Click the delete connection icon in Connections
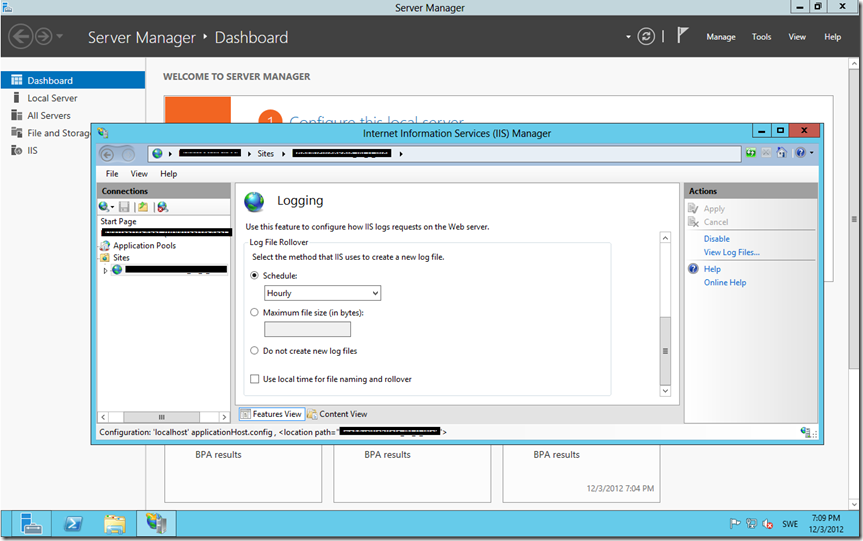This screenshot has width=863, height=541. (162, 206)
